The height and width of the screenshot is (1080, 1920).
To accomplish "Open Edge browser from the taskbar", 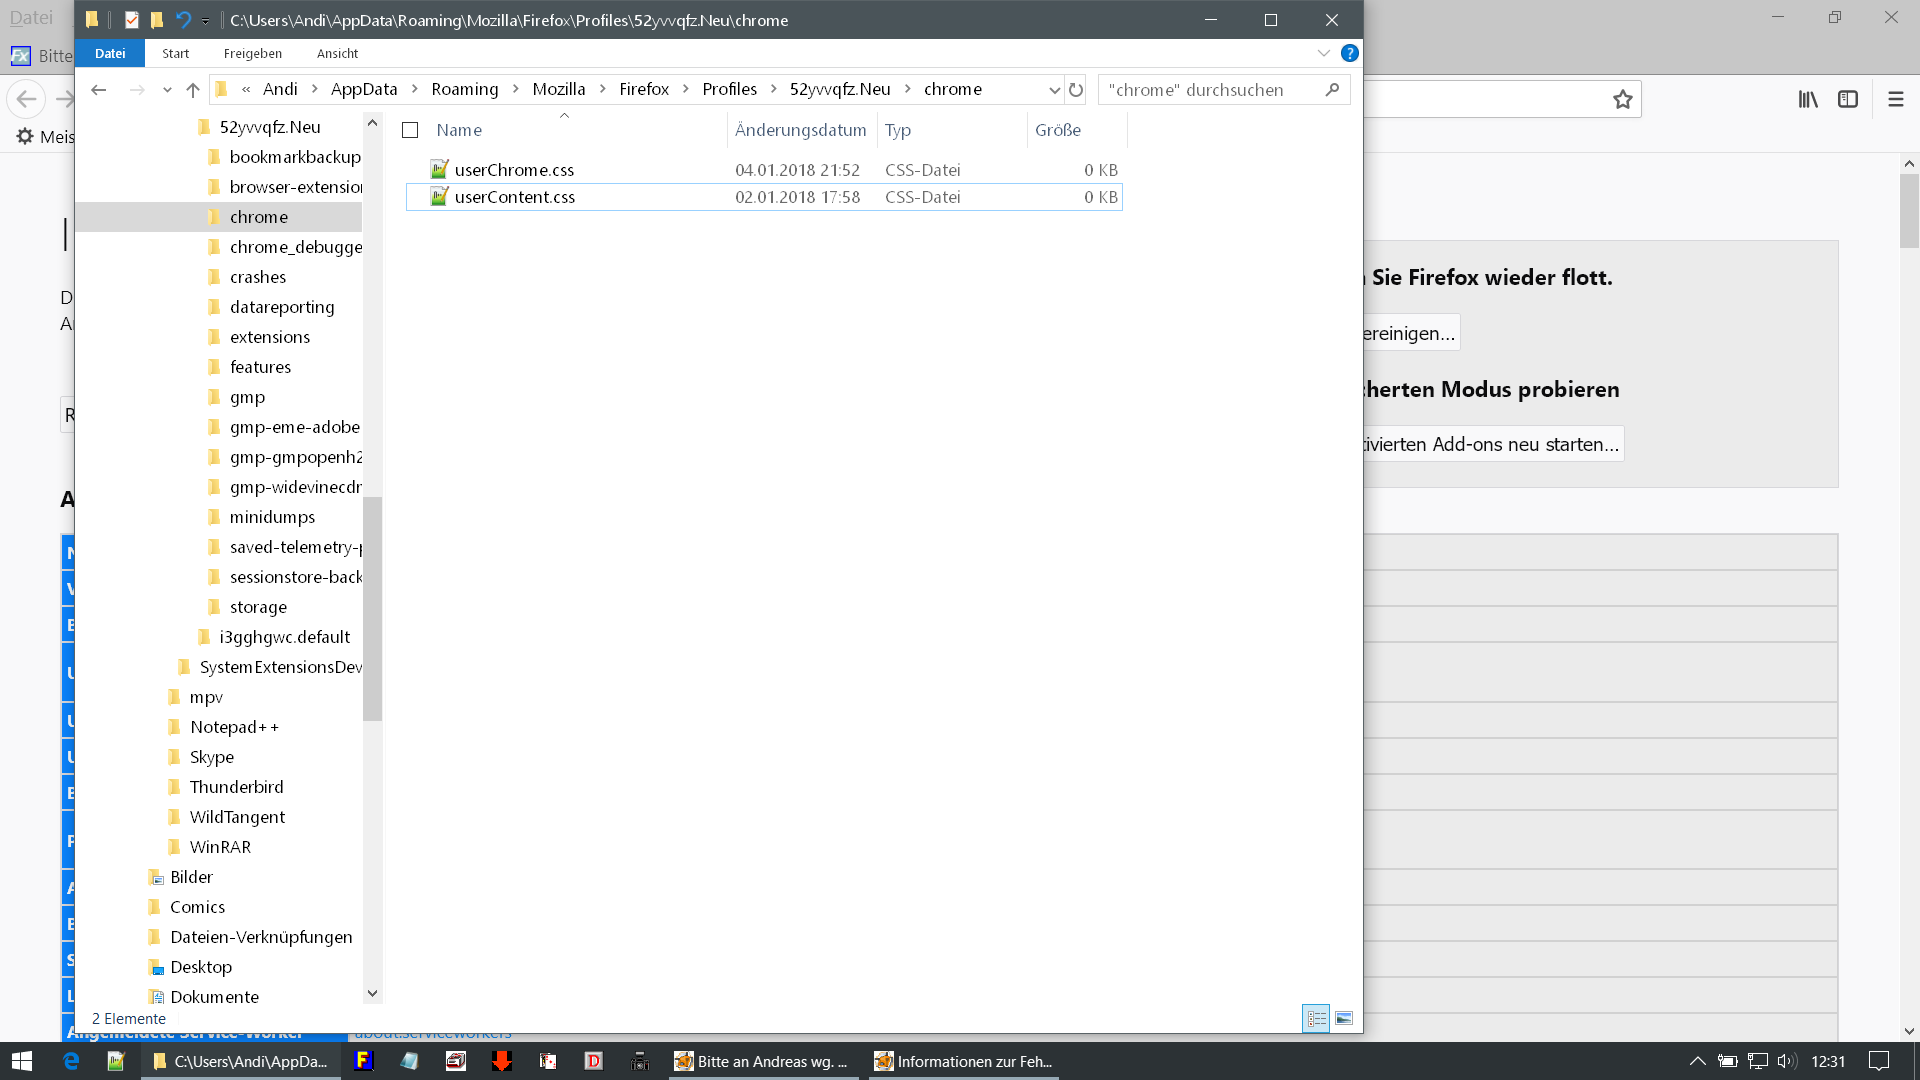I will click(x=71, y=1061).
